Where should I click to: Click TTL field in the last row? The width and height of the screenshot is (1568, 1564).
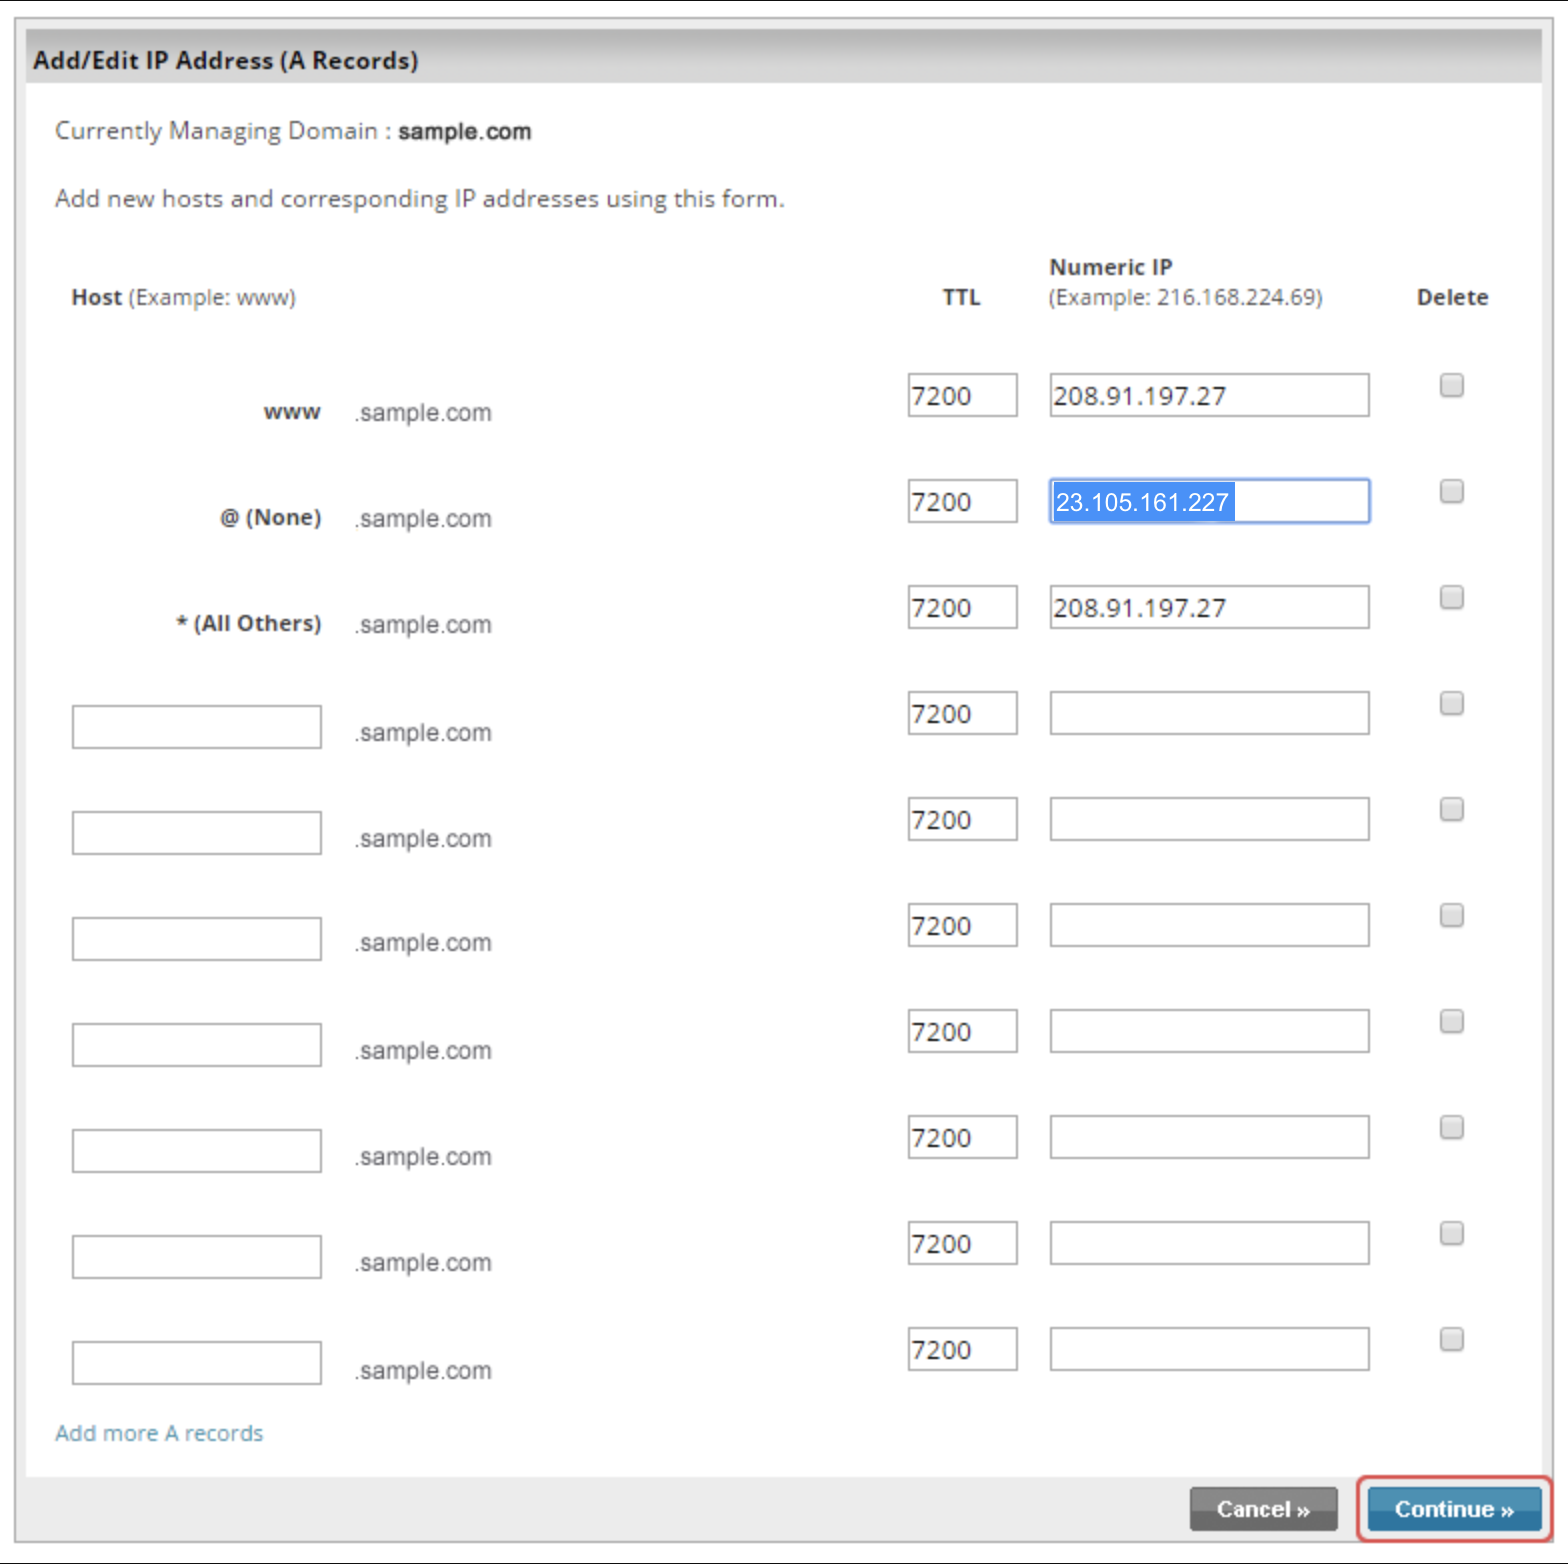pos(961,1350)
